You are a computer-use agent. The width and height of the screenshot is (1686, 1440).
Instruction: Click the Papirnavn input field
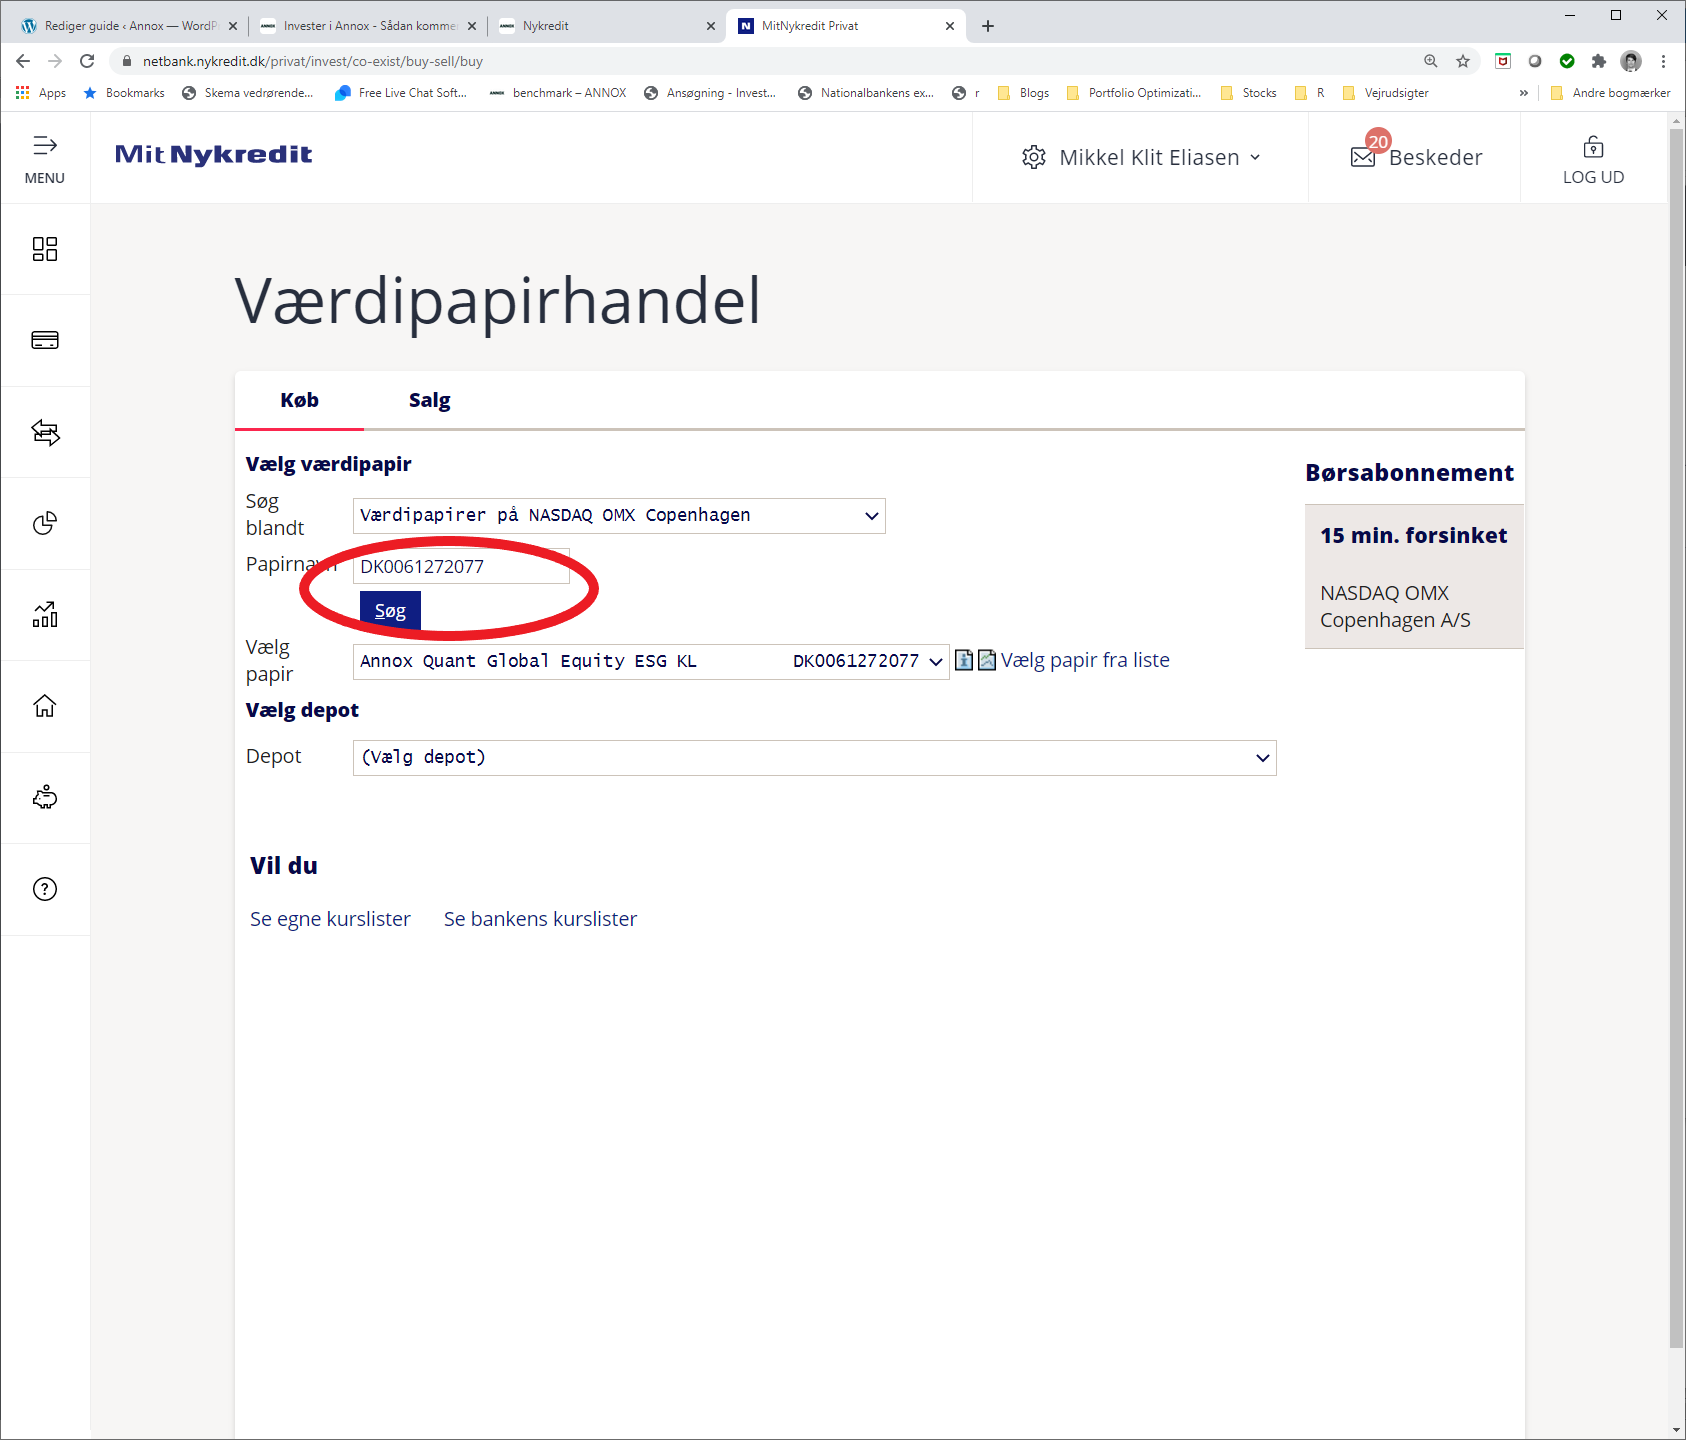click(461, 567)
